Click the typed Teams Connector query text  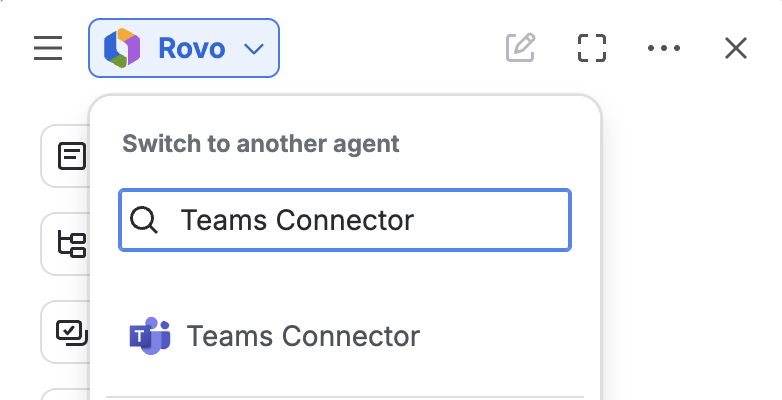coord(297,220)
